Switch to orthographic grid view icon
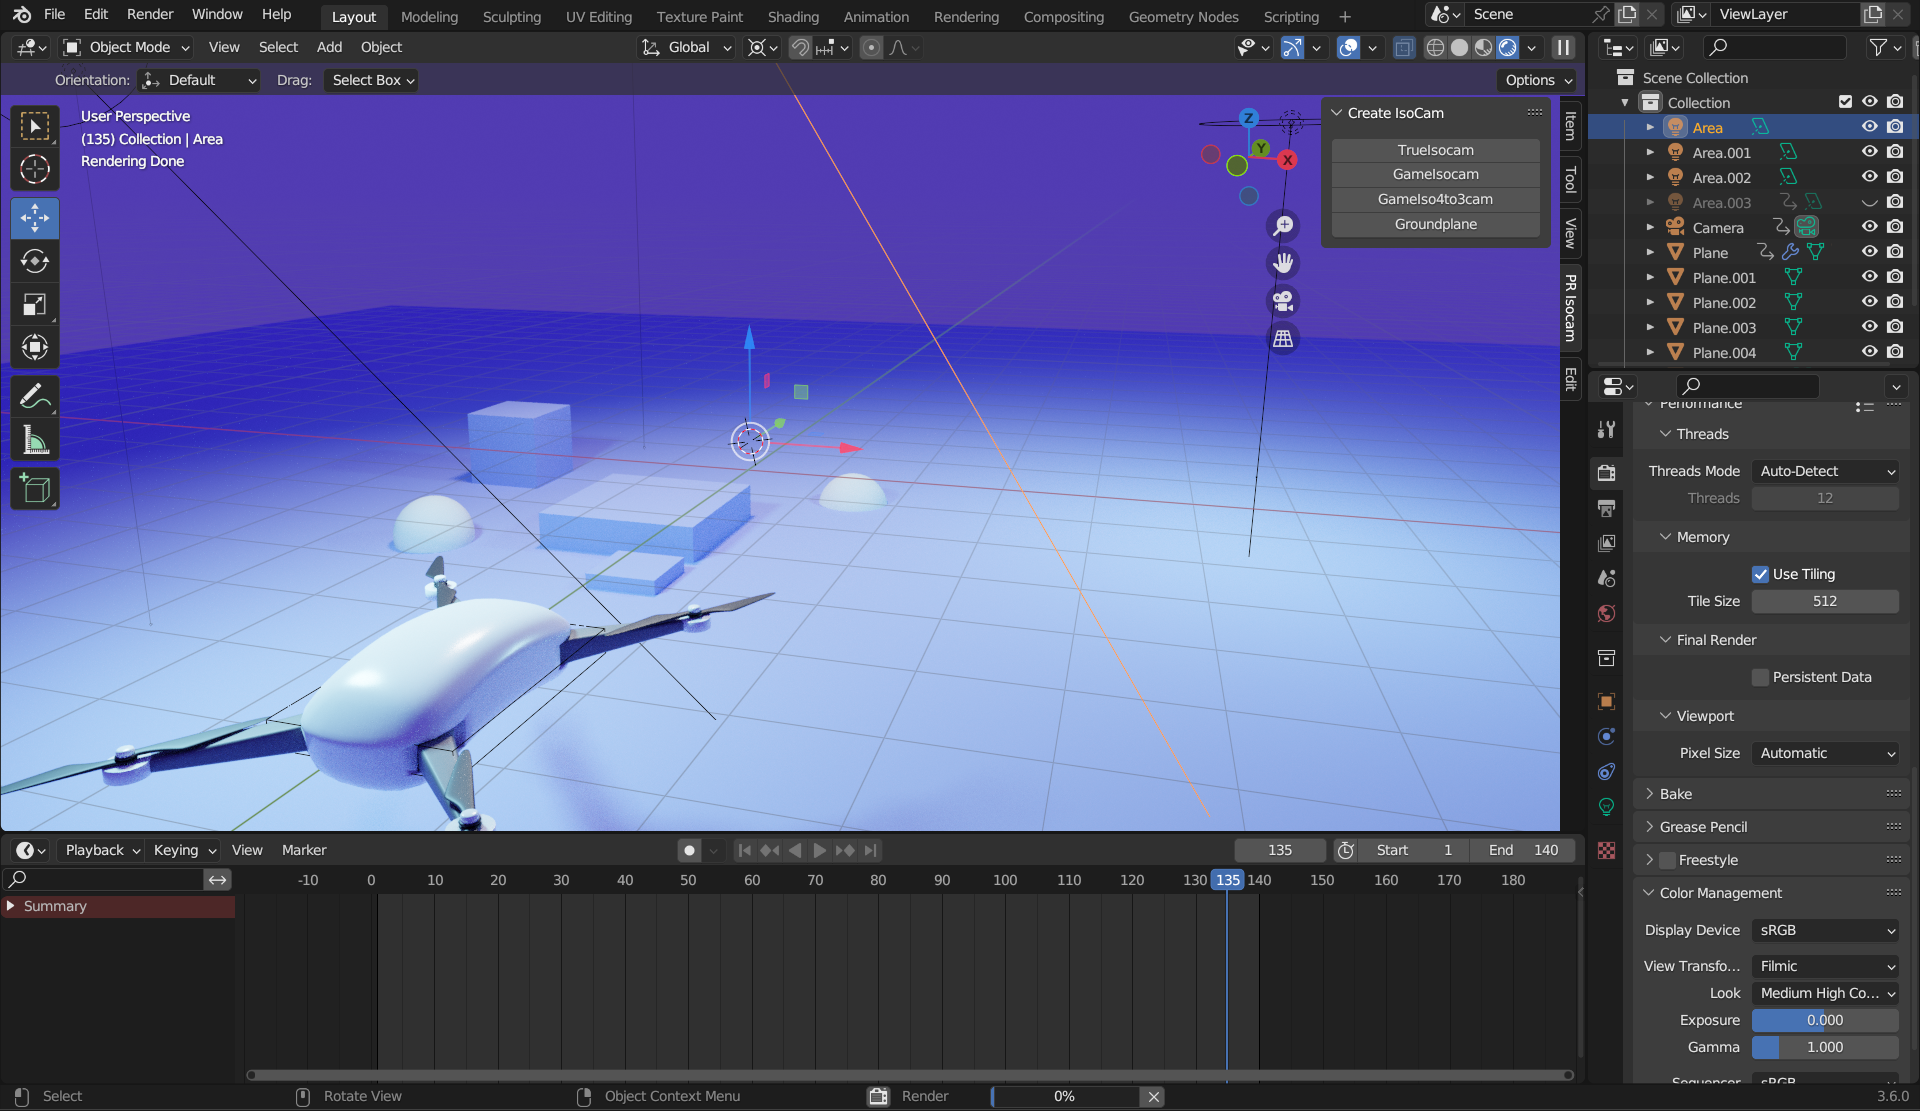Viewport: 1920px width, 1111px height. (x=1283, y=339)
